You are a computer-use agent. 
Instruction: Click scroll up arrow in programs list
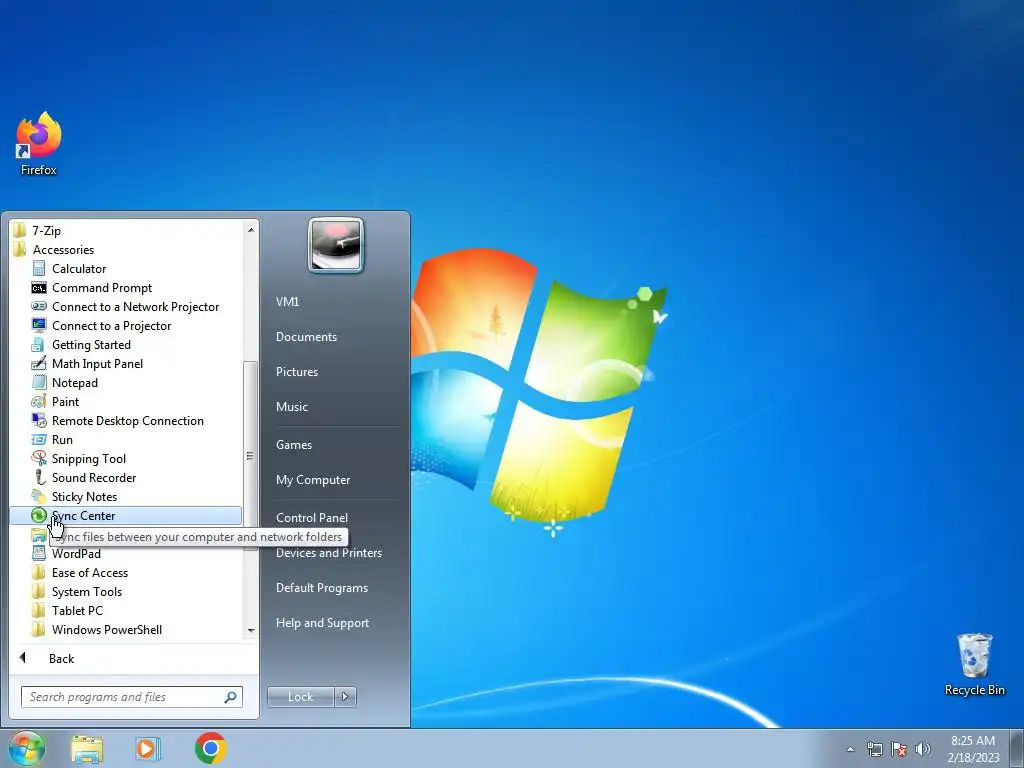251,229
